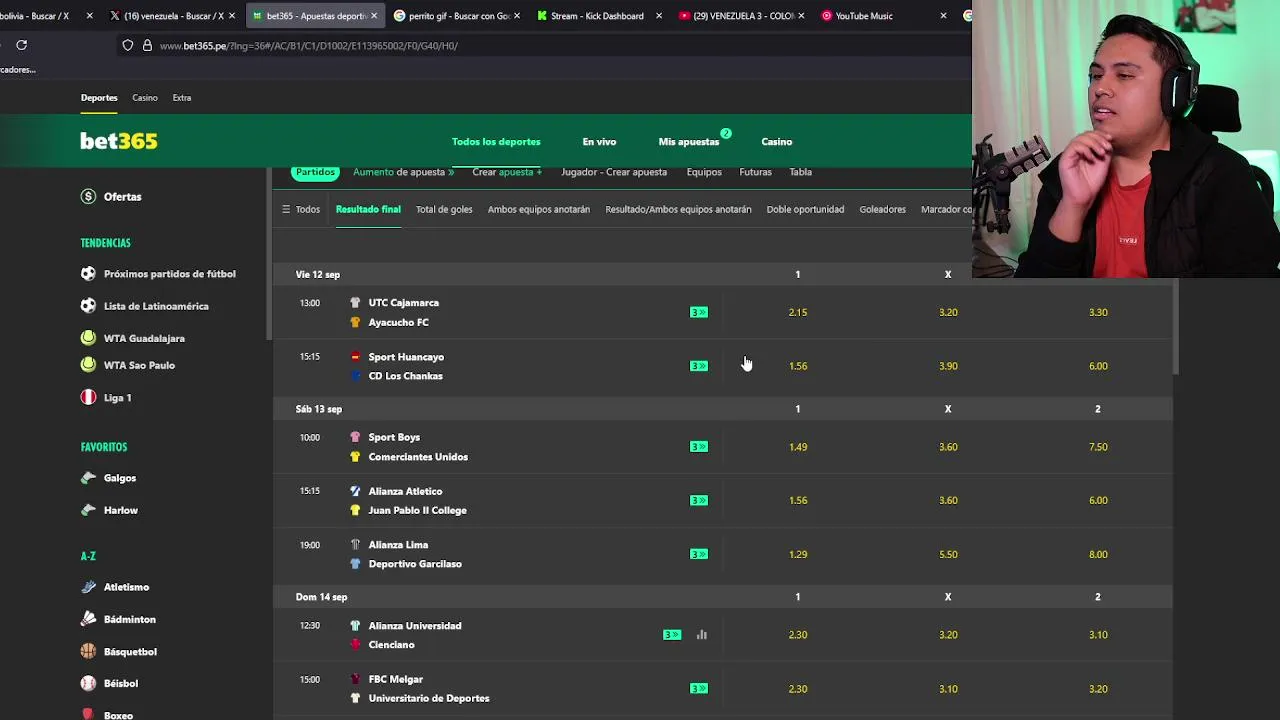
Task: Reload page with browser refresh icon
Action: coord(21,45)
